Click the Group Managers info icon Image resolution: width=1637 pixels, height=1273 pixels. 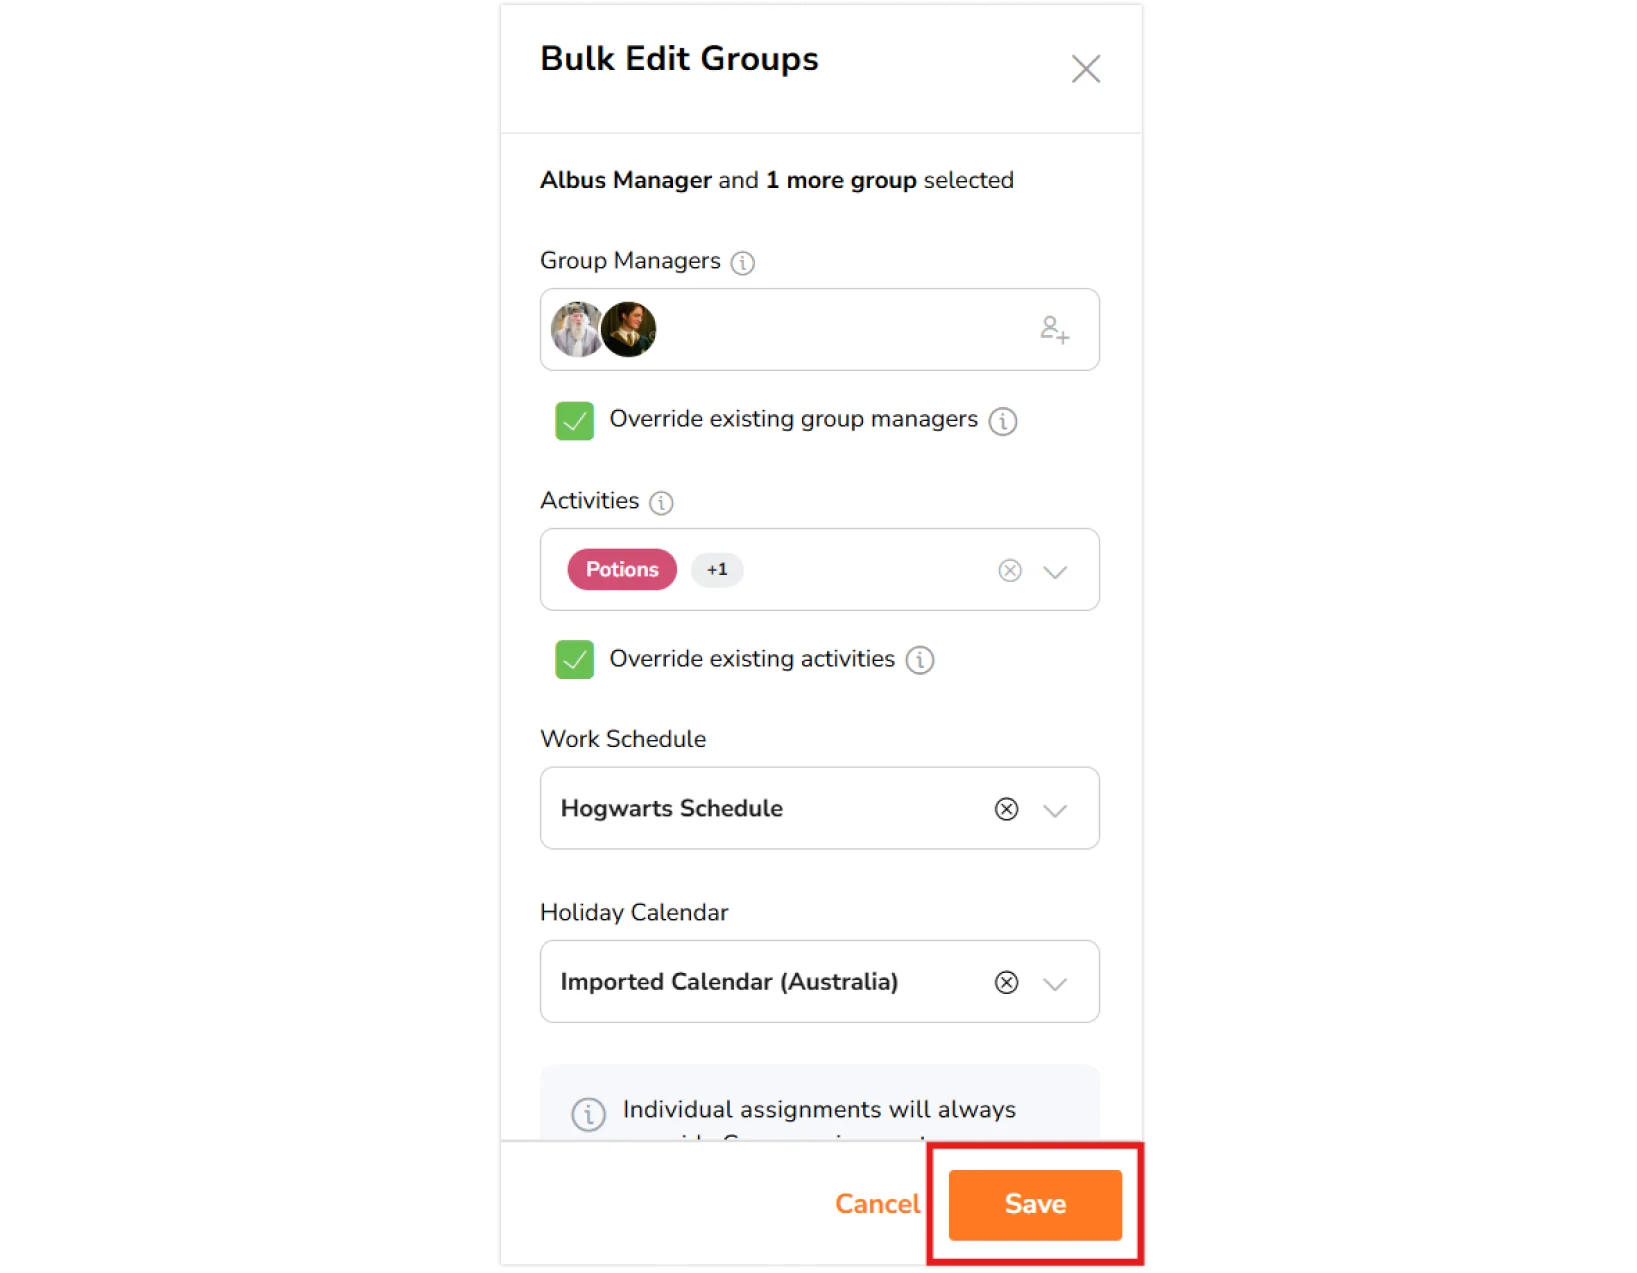coord(742,262)
